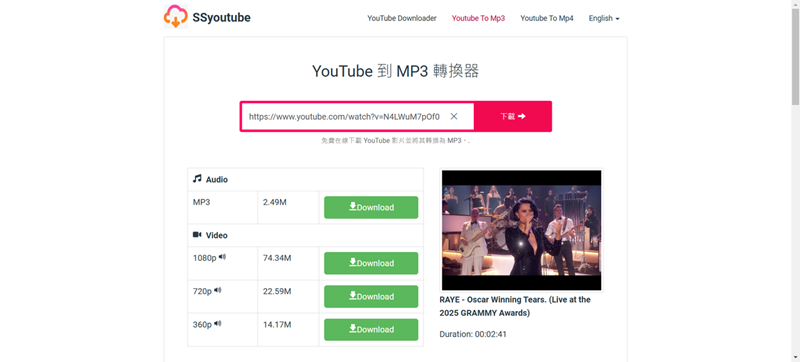Click the RAYE performance video thumbnail

[521, 230]
